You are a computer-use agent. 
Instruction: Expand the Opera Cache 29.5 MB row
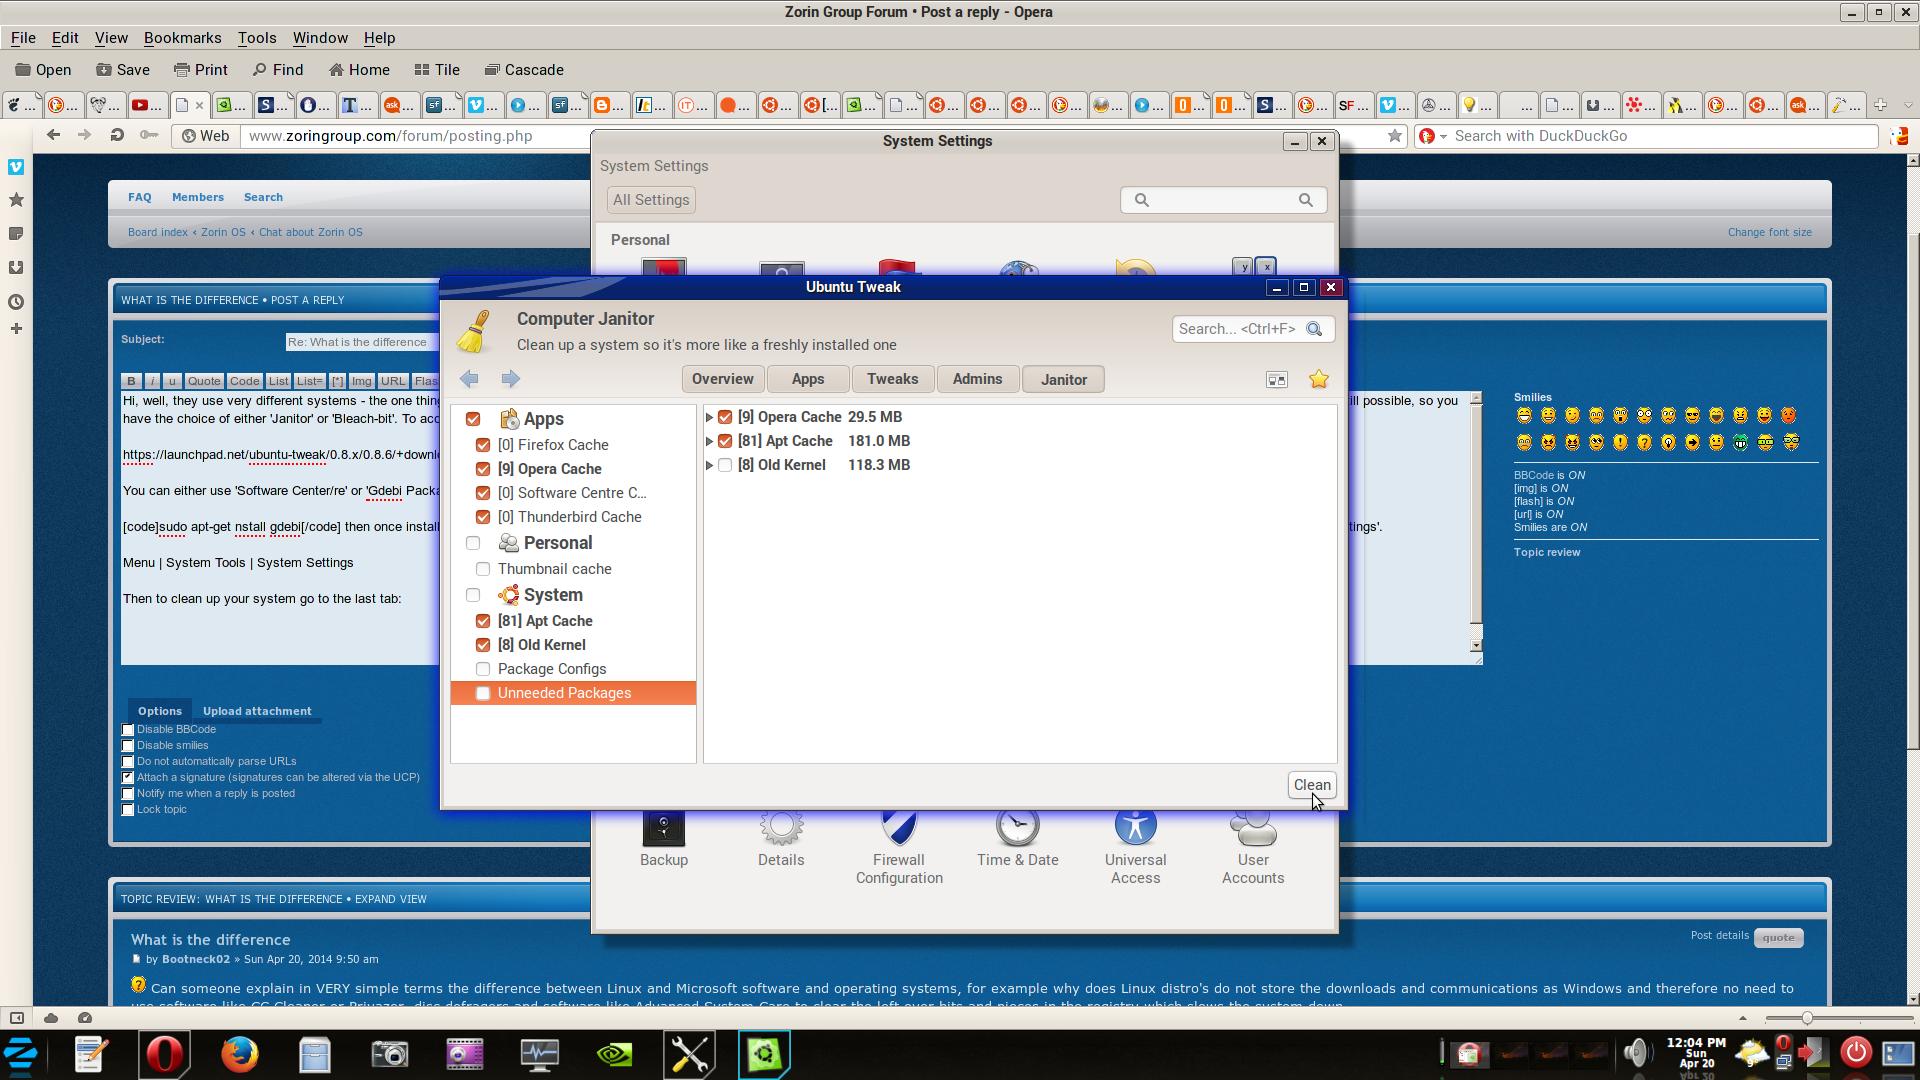point(709,417)
